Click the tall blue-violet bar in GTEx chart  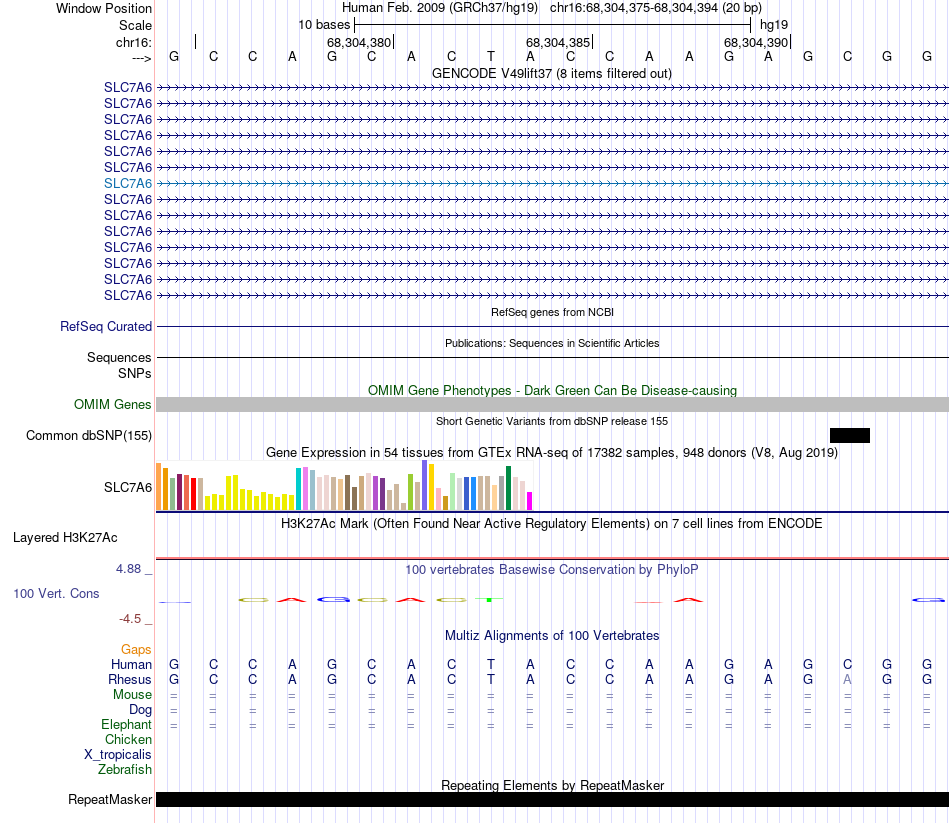click(425, 485)
